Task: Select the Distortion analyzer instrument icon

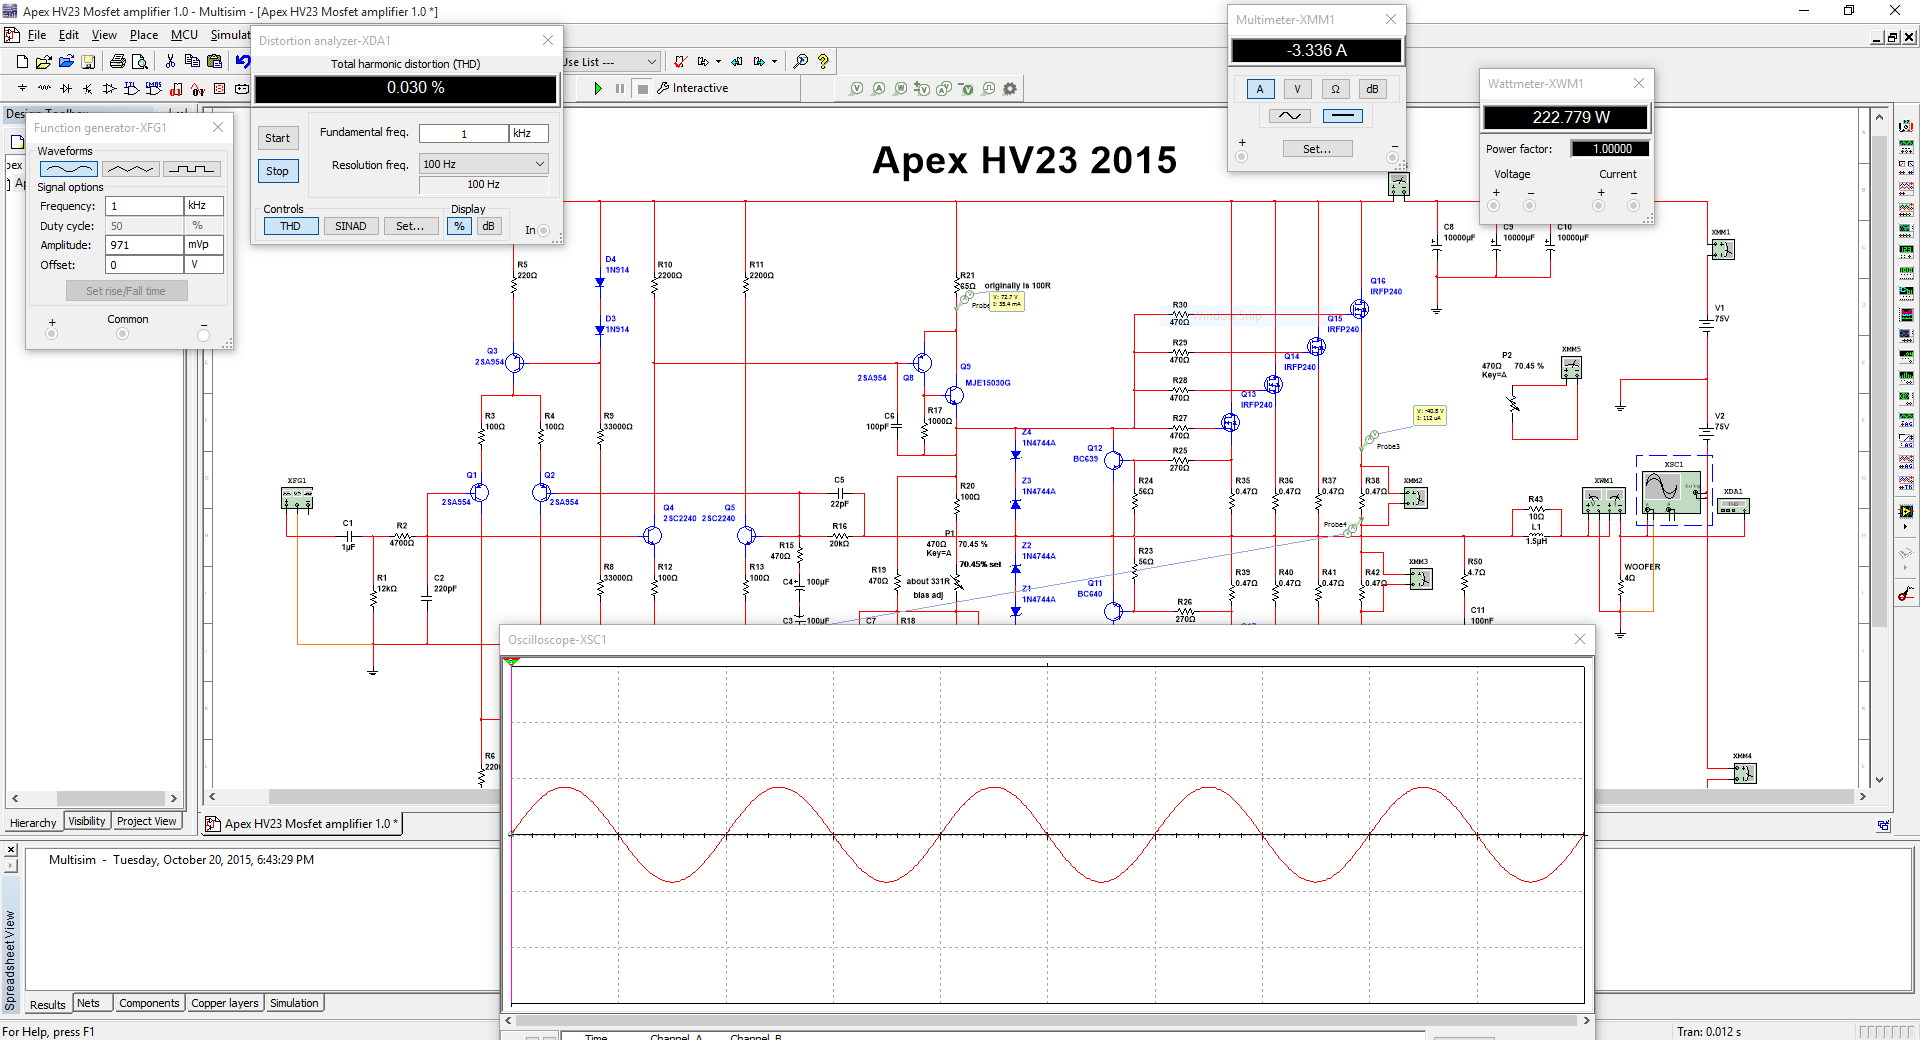Action: (x=1905, y=355)
